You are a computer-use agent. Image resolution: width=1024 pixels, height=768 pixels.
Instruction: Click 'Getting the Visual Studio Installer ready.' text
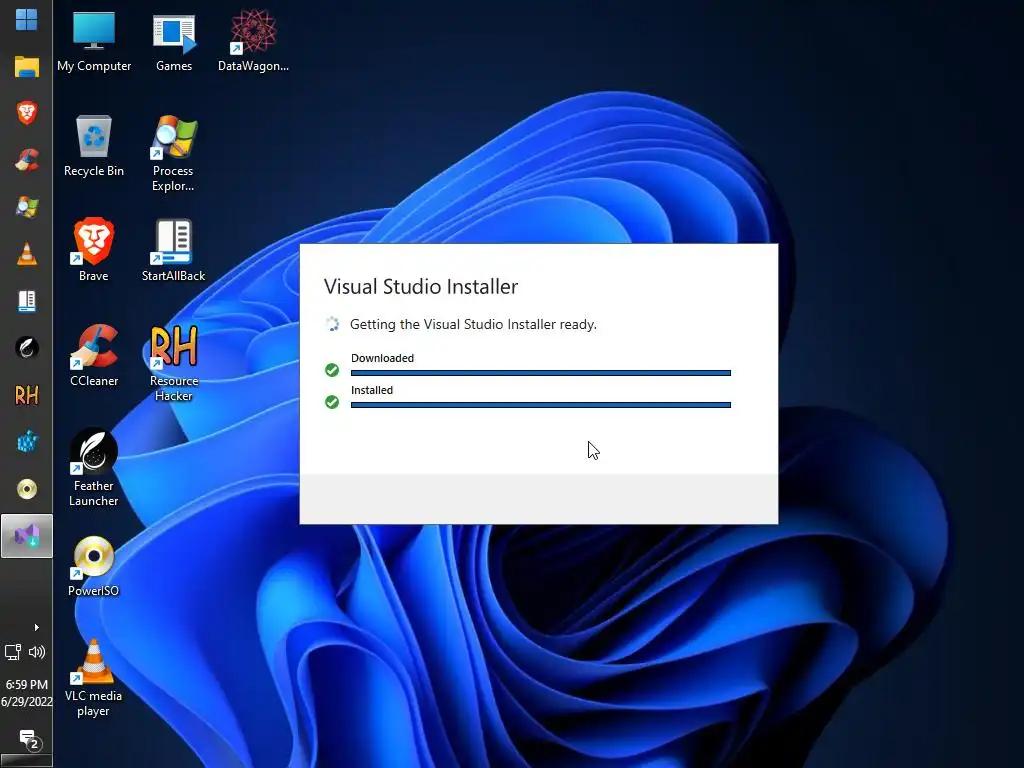pos(473,325)
